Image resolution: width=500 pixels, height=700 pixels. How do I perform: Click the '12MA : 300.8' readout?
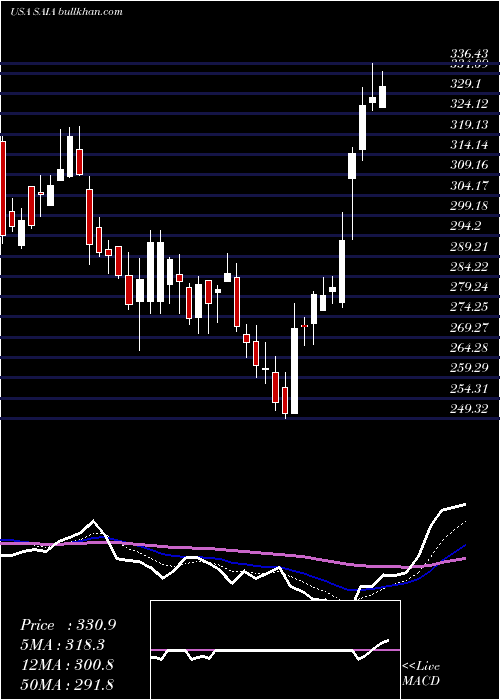tap(67, 665)
